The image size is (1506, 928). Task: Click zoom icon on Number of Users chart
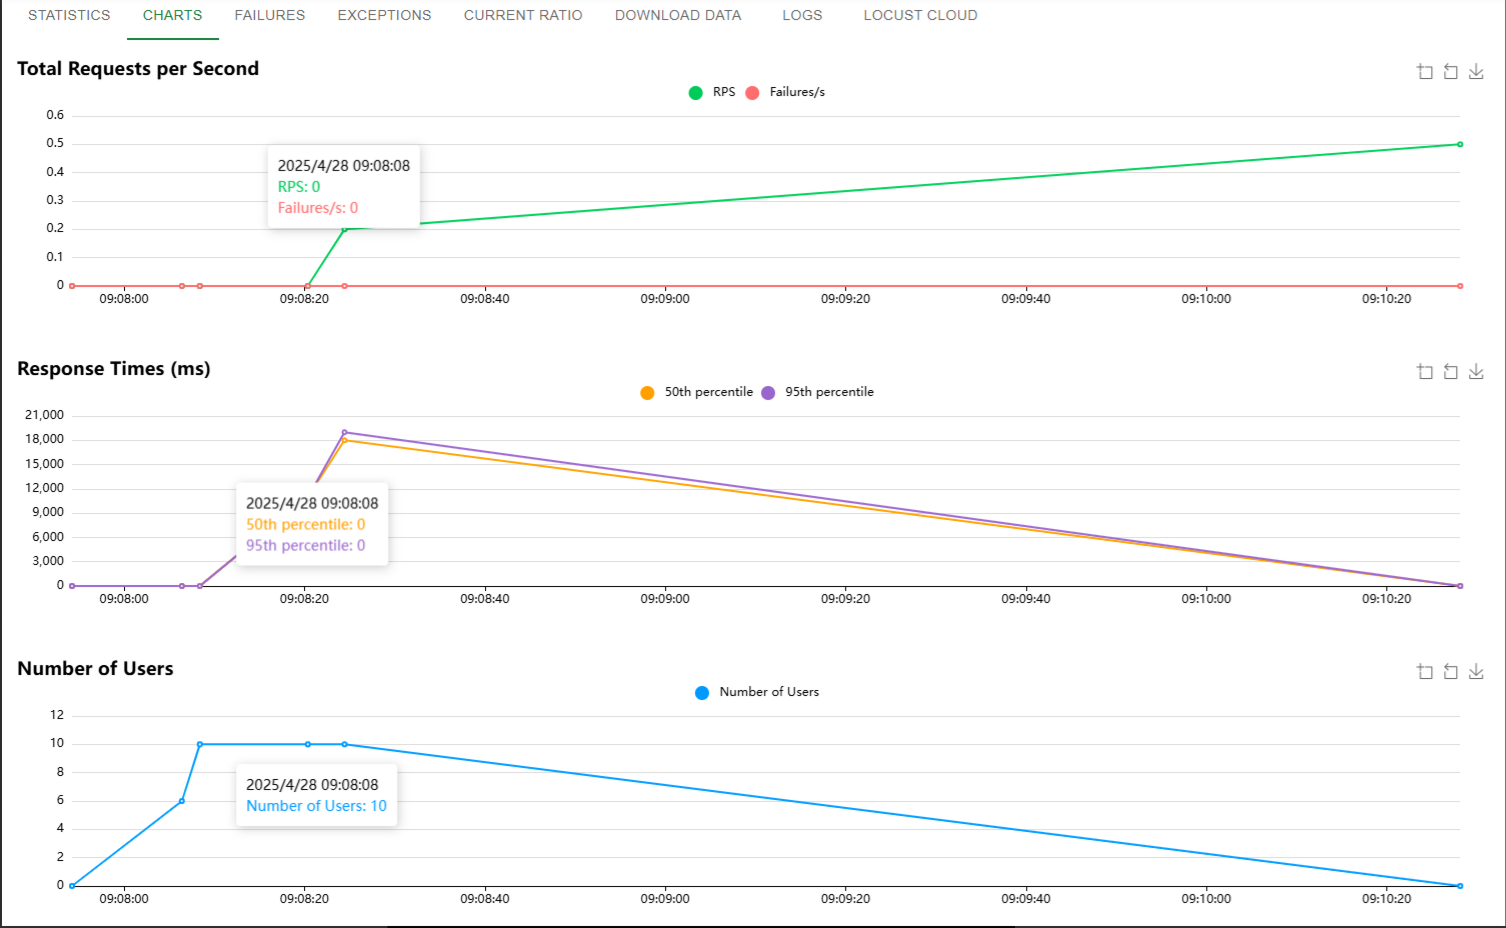1425,671
